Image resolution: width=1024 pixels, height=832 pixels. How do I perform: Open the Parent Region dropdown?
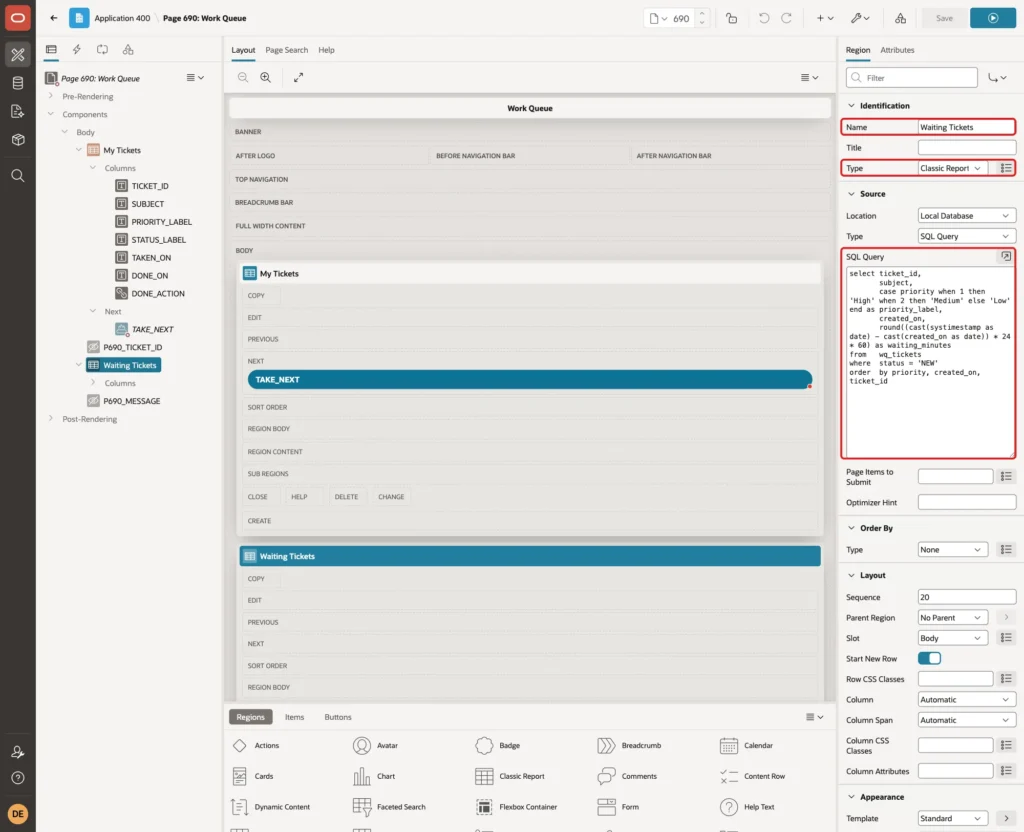click(x=952, y=618)
